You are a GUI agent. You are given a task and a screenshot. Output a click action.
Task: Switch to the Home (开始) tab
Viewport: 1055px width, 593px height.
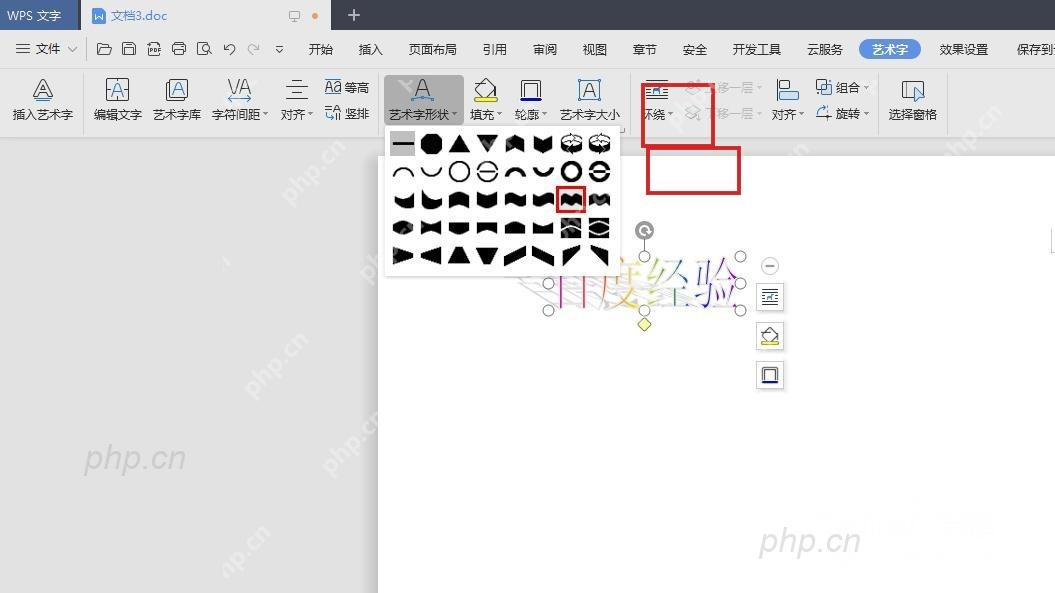click(x=320, y=49)
